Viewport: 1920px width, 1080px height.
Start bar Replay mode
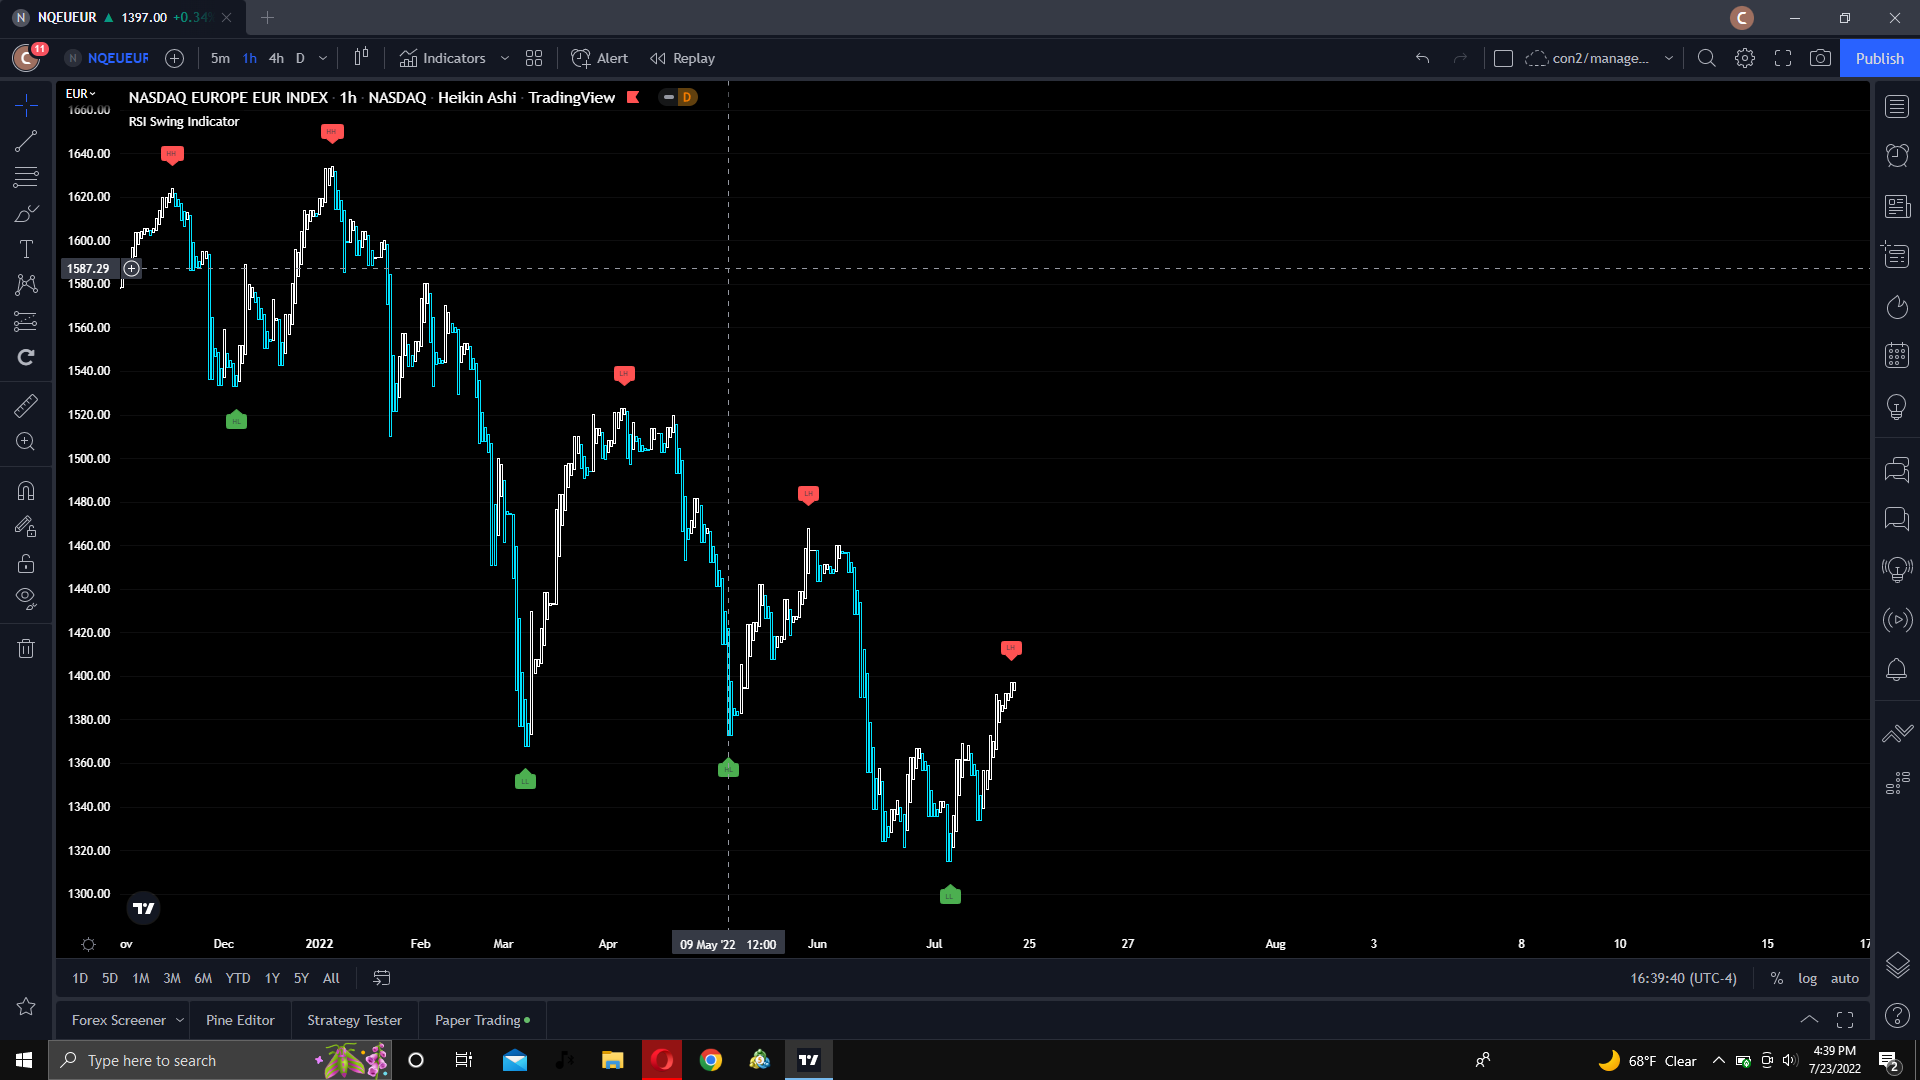[x=683, y=58]
